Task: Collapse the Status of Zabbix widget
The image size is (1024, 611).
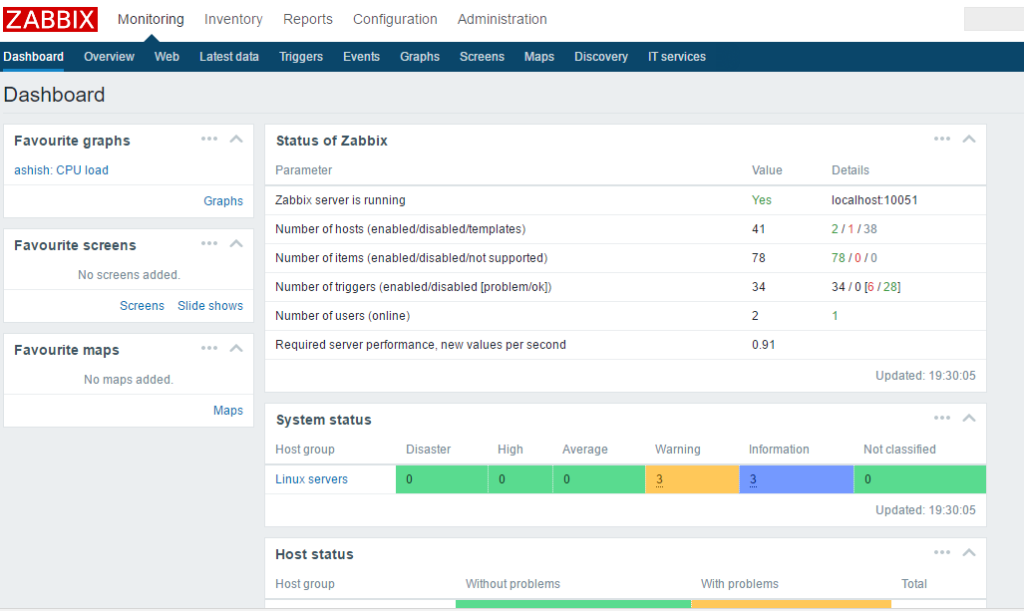Action: (967, 138)
